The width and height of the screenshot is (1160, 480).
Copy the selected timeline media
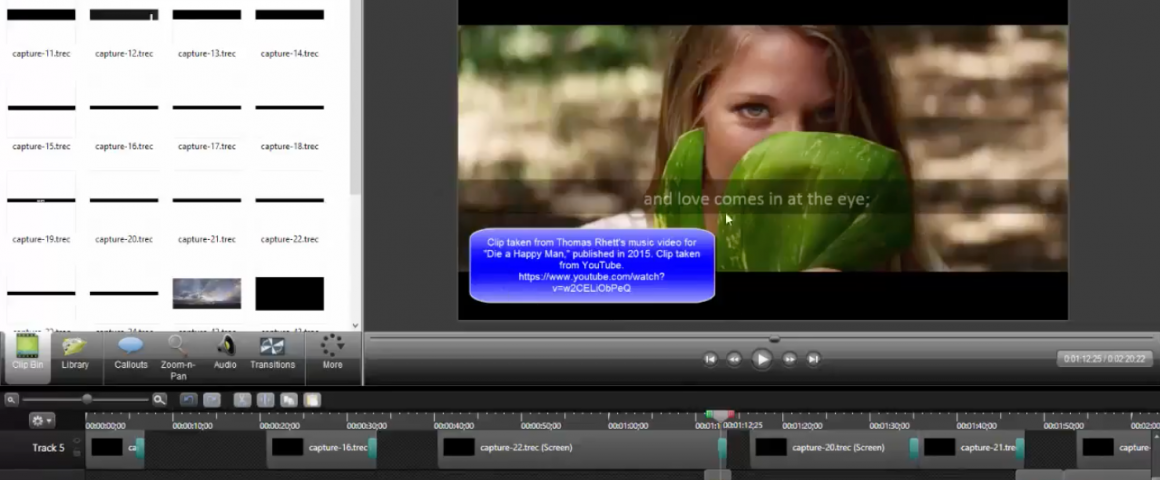pyautogui.click(x=289, y=399)
